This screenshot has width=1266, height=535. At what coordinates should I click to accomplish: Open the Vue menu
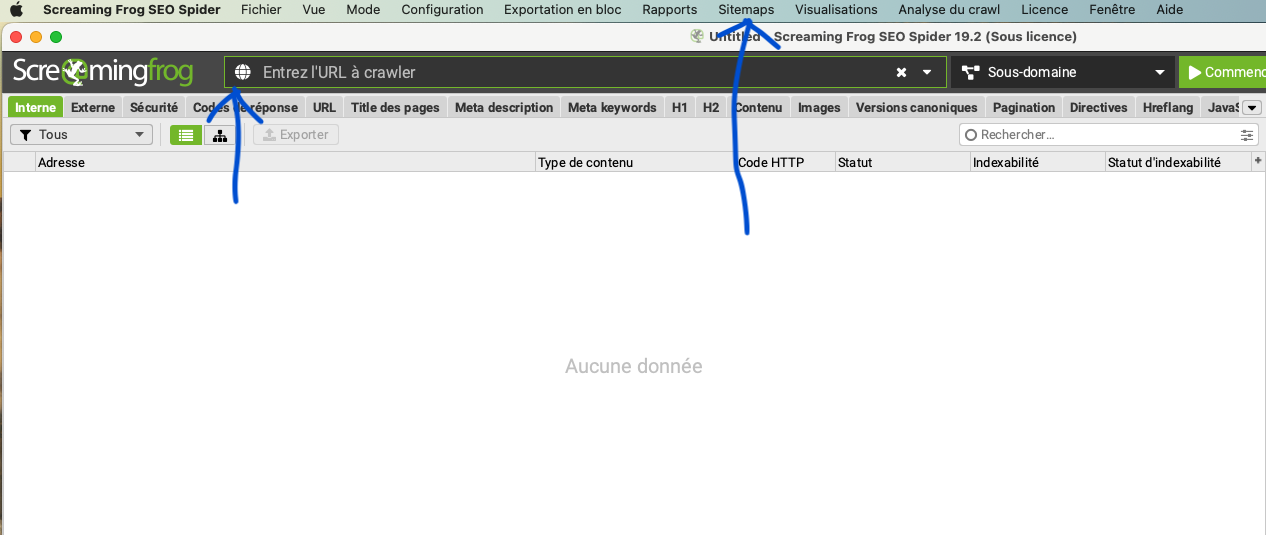(x=314, y=9)
